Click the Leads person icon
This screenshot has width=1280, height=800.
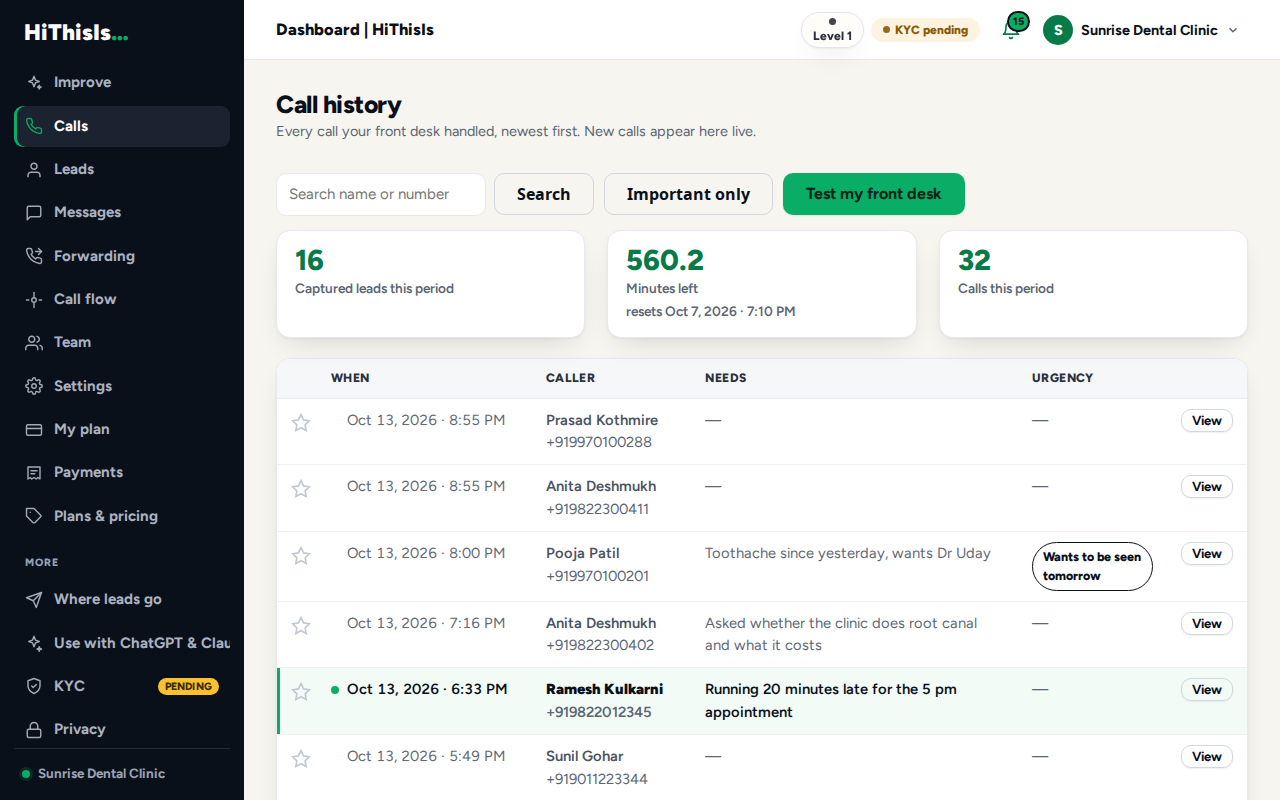[34, 170]
